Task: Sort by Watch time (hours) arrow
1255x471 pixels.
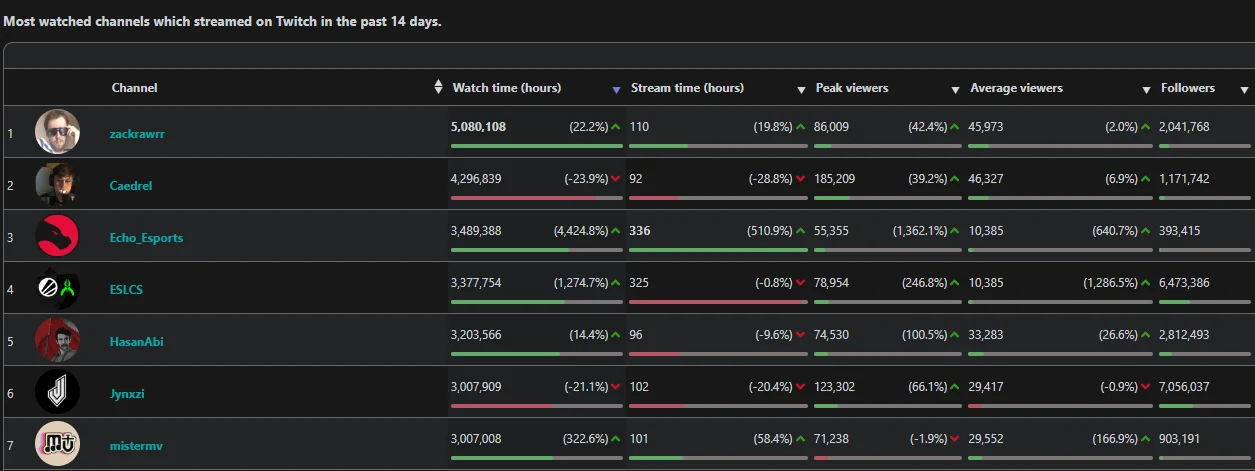Action: [x=617, y=90]
